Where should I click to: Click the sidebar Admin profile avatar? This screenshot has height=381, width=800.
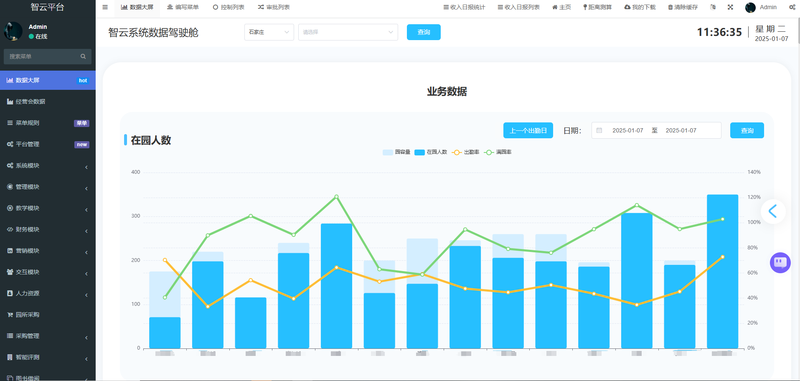(13, 31)
